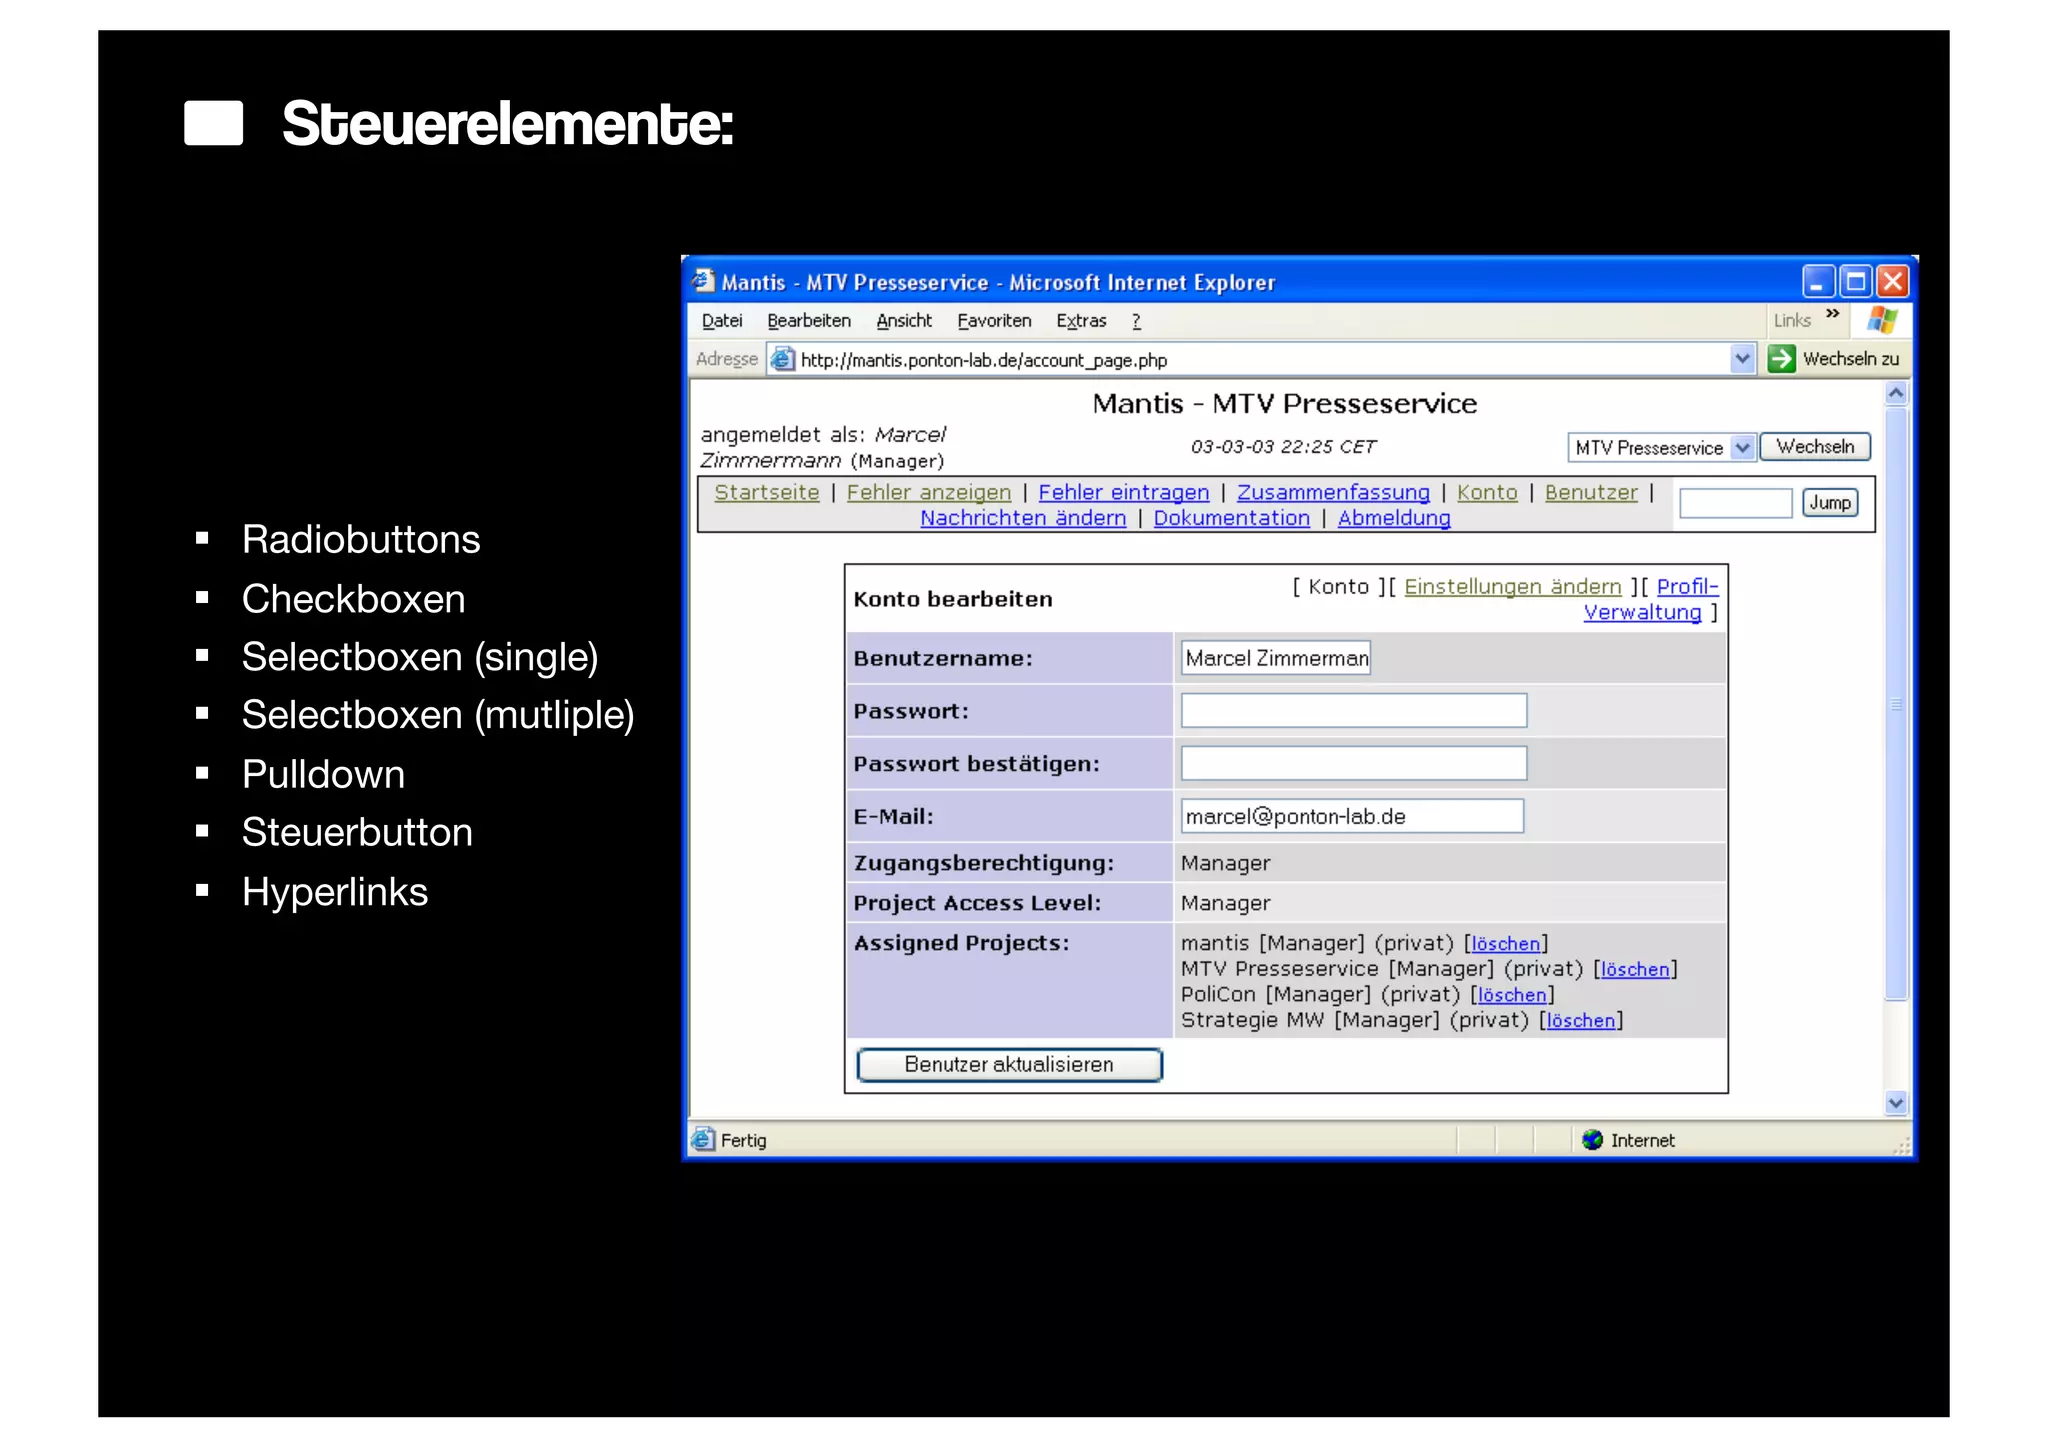Open the Datei menu
2048x1447 pixels.
pos(722,320)
